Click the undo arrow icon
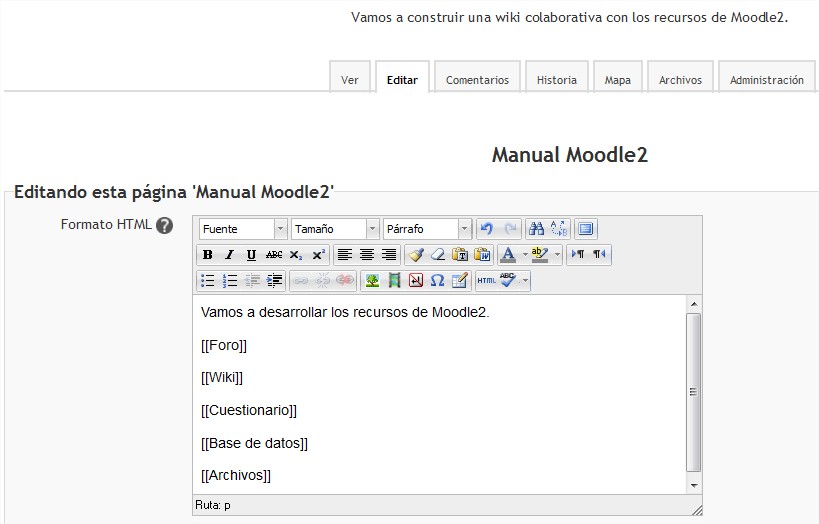The width and height of the screenshot is (819, 524). 486,229
